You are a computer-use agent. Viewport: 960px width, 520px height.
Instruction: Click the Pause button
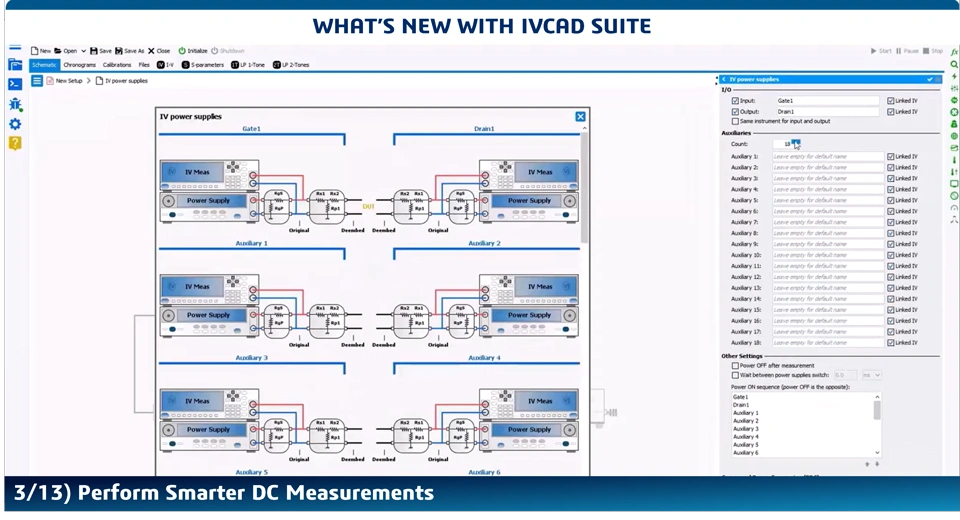point(907,51)
